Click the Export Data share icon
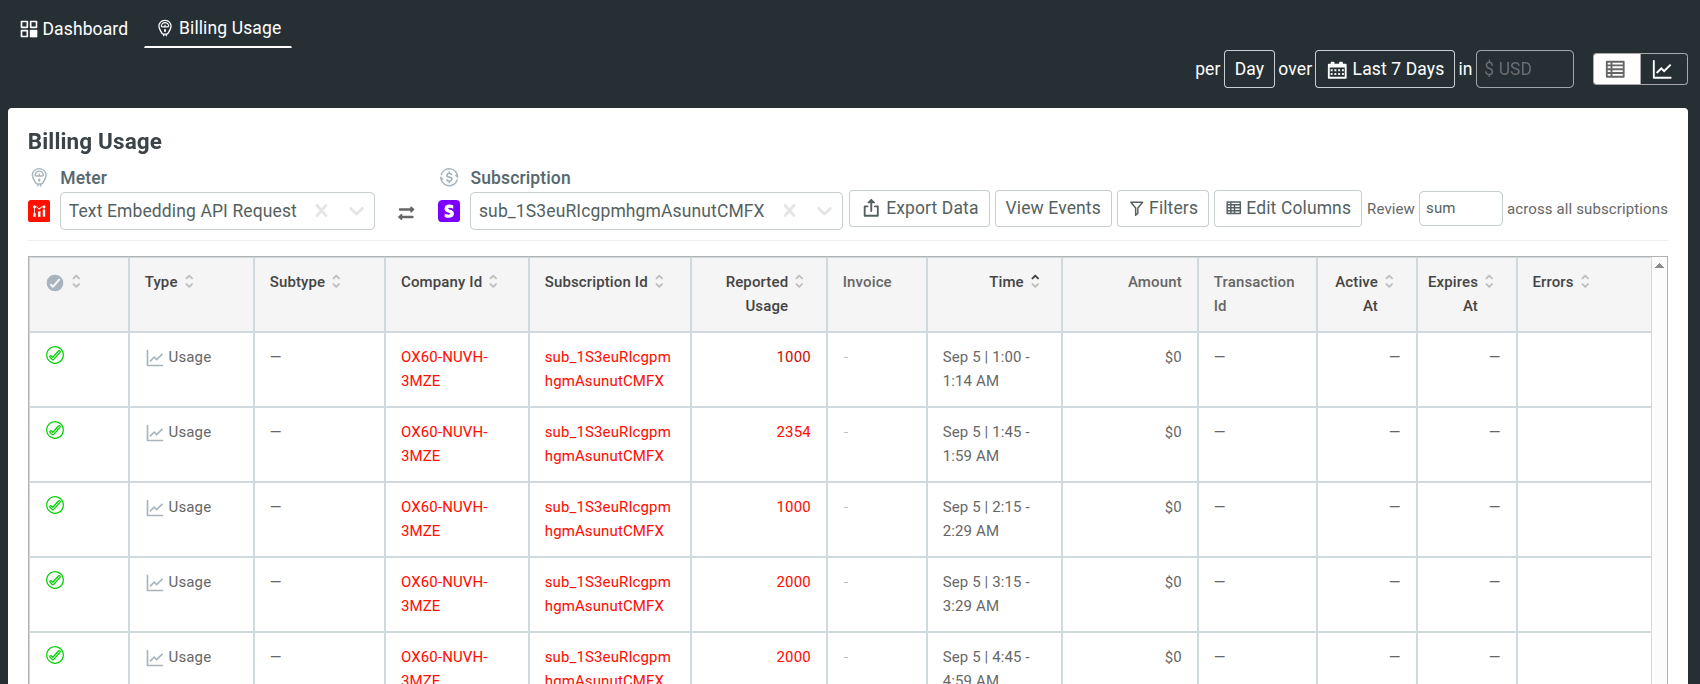The image size is (1700, 684). (871, 208)
